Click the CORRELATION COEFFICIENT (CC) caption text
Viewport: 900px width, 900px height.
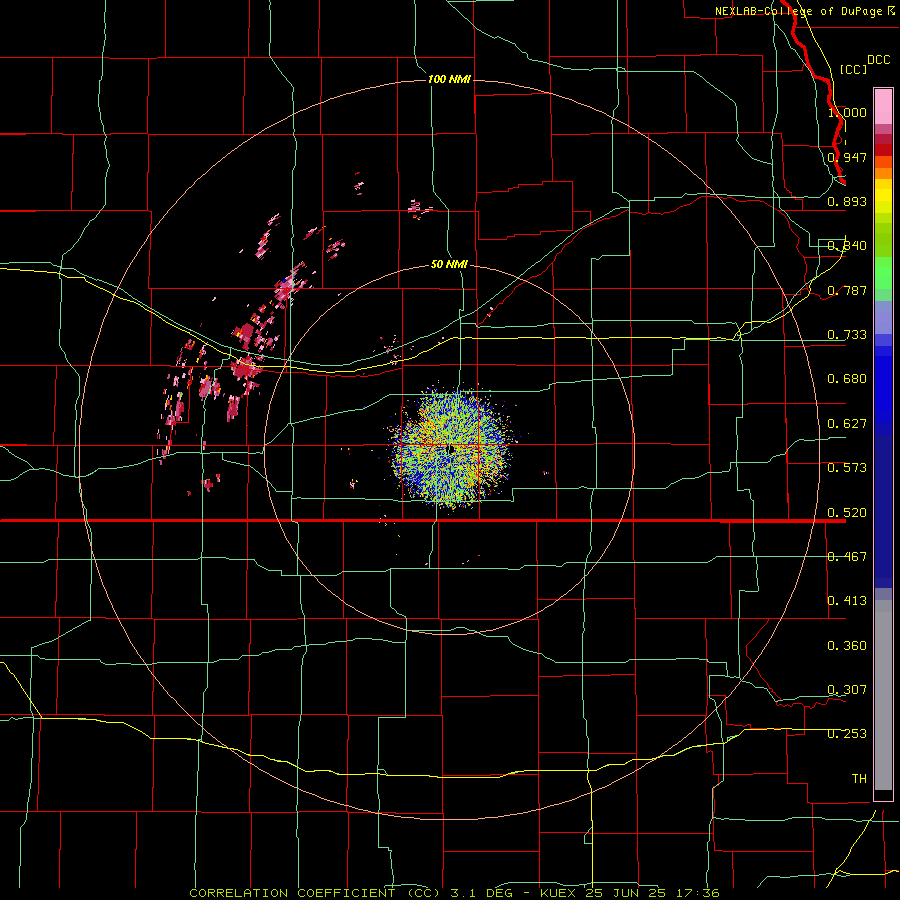(x=315, y=893)
